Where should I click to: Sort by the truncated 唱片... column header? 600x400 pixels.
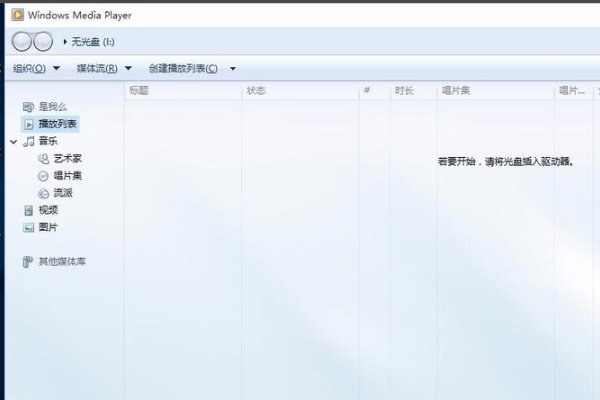(x=573, y=91)
